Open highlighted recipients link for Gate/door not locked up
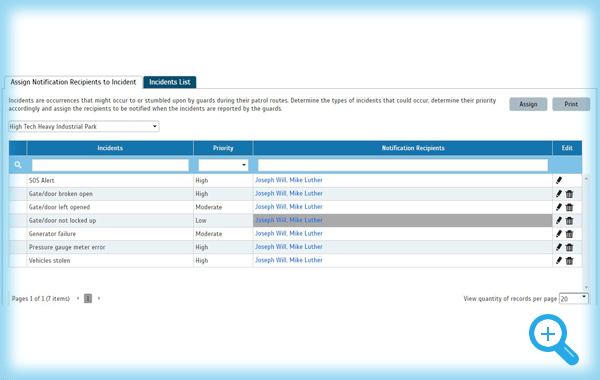600x380 pixels. (289, 220)
